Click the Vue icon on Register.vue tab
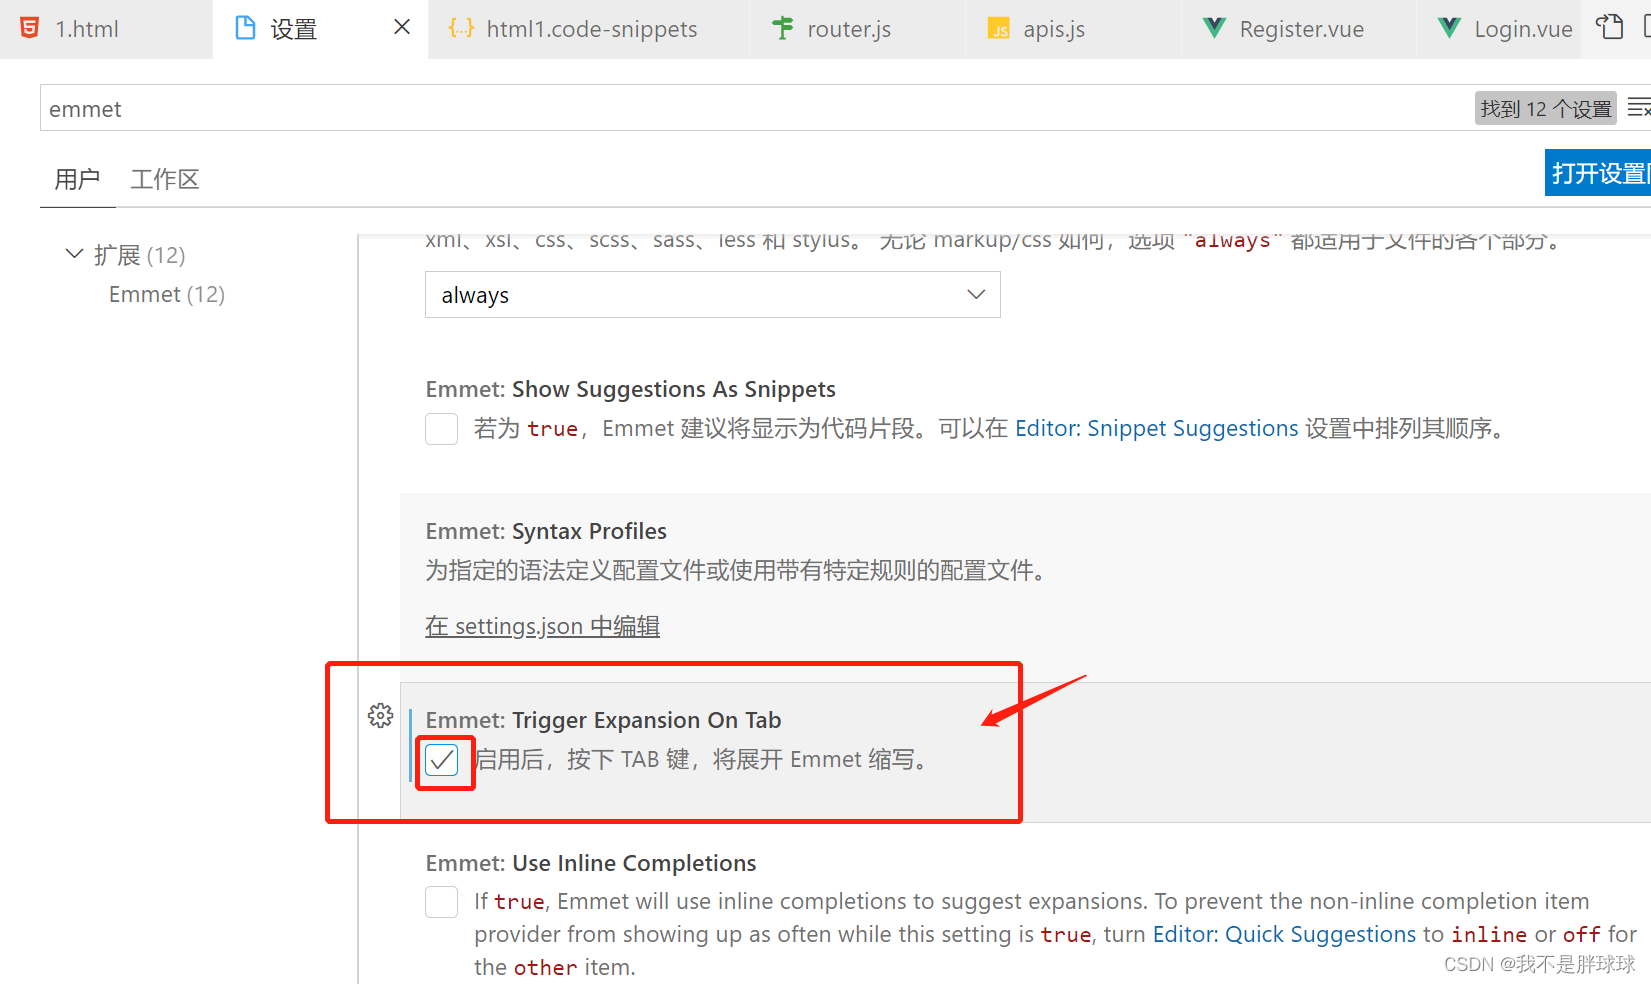The image size is (1651, 984). click(1214, 28)
